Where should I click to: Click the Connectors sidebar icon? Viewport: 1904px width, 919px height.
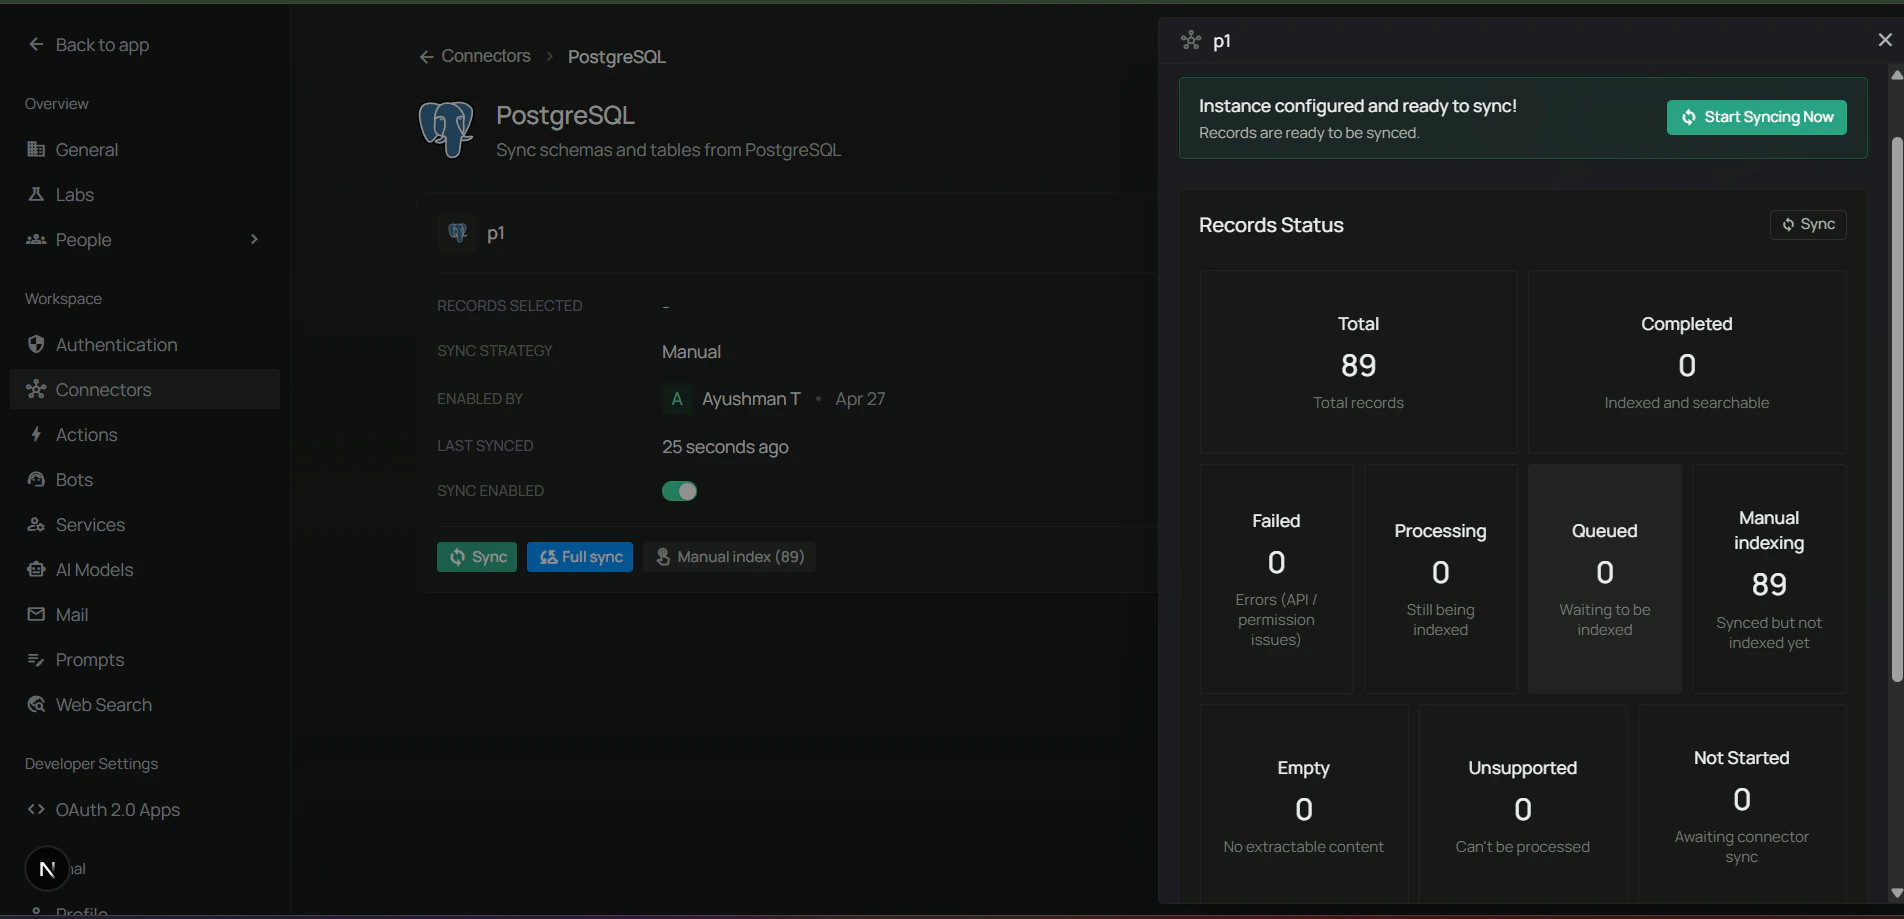pyautogui.click(x=36, y=389)
